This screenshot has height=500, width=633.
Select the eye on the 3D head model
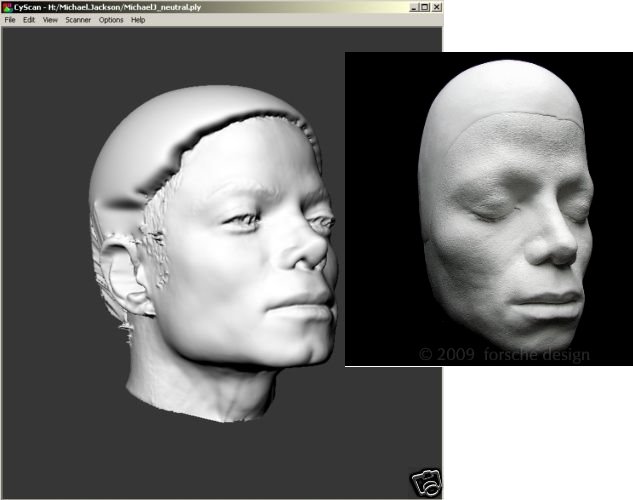click(243, 221)
